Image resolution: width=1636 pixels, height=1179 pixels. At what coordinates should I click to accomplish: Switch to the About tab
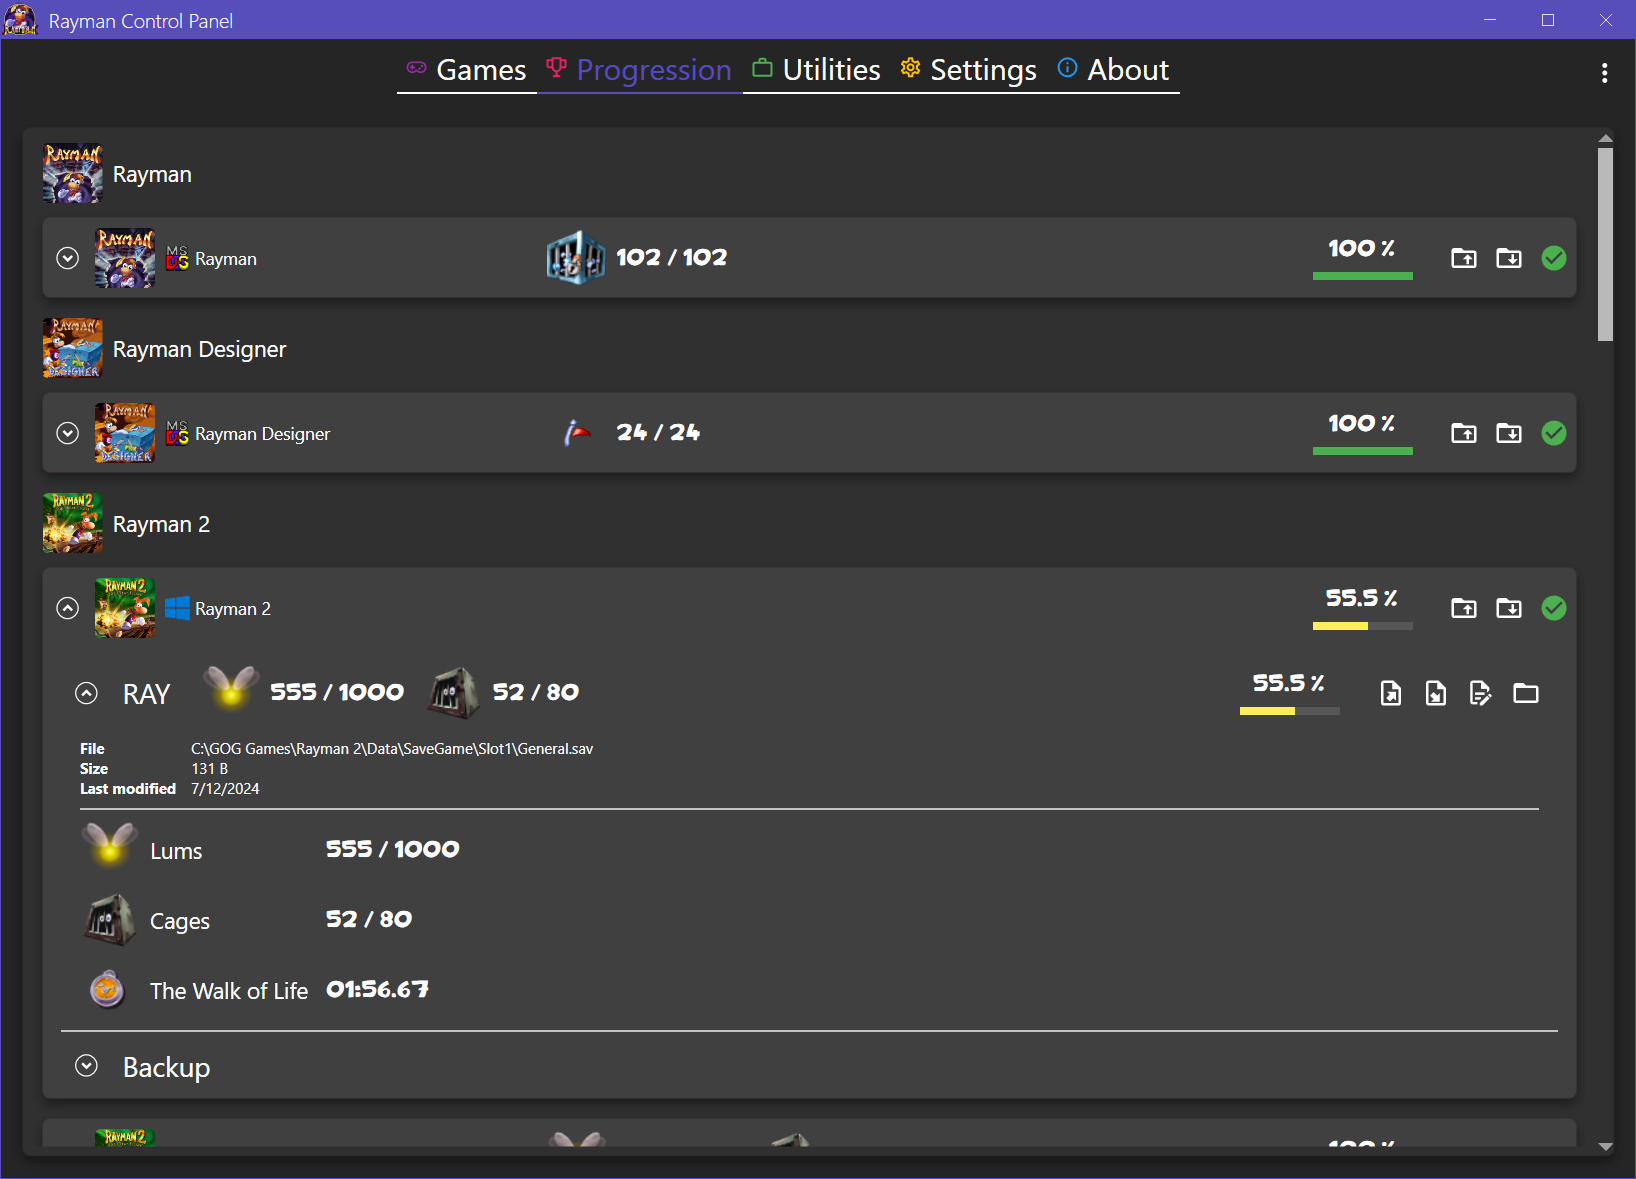(x=1113, y=70)
